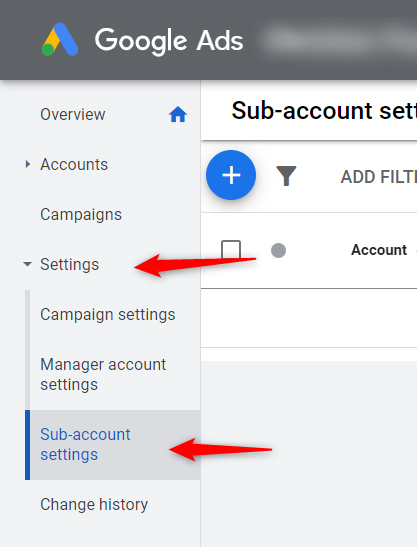The width and height of the screenshot is (417, 547).
Task: Sort by the Account column header
Action: click(x=379, y=250)
